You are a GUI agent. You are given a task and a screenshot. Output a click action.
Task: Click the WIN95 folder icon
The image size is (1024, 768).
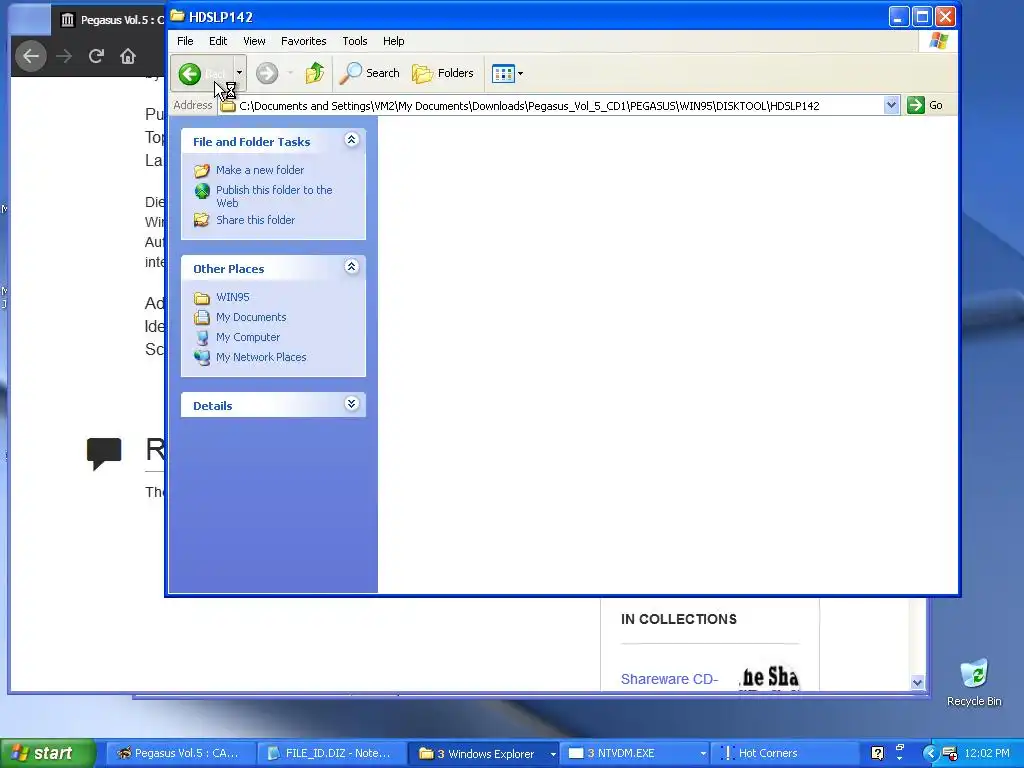[x=202, y=298]
